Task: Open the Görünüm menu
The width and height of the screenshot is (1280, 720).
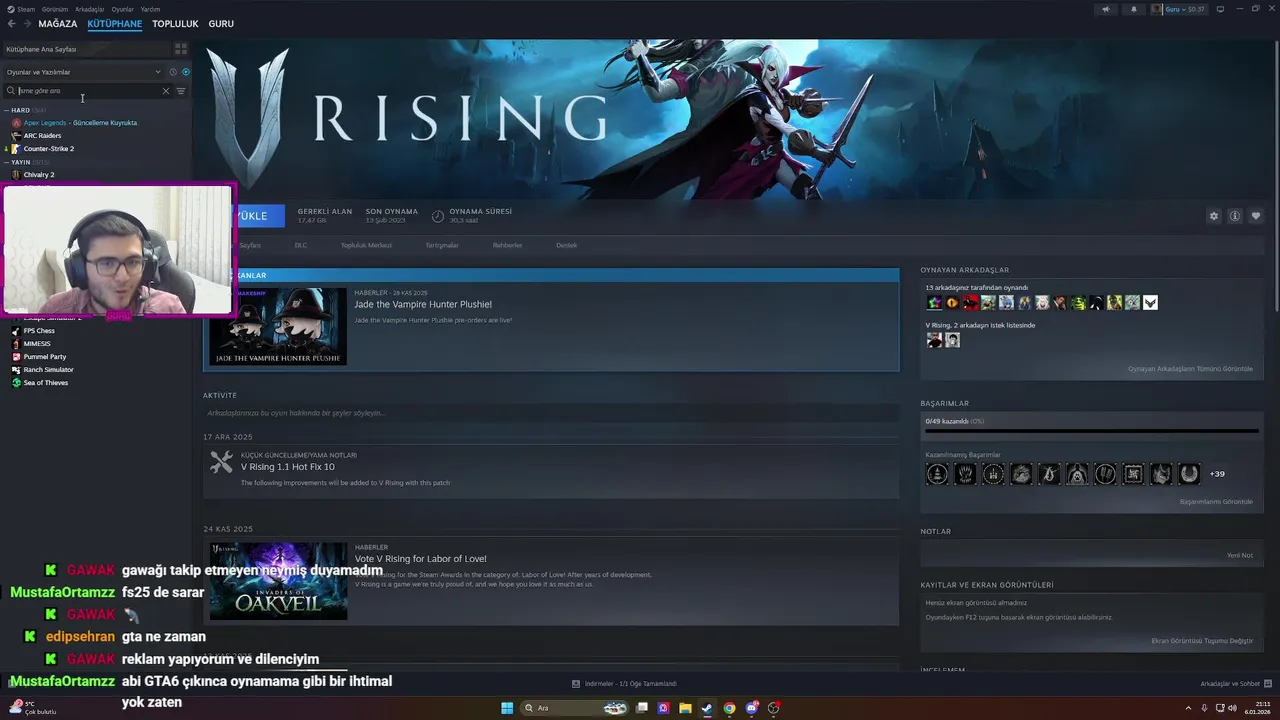Action: point(54,9)
